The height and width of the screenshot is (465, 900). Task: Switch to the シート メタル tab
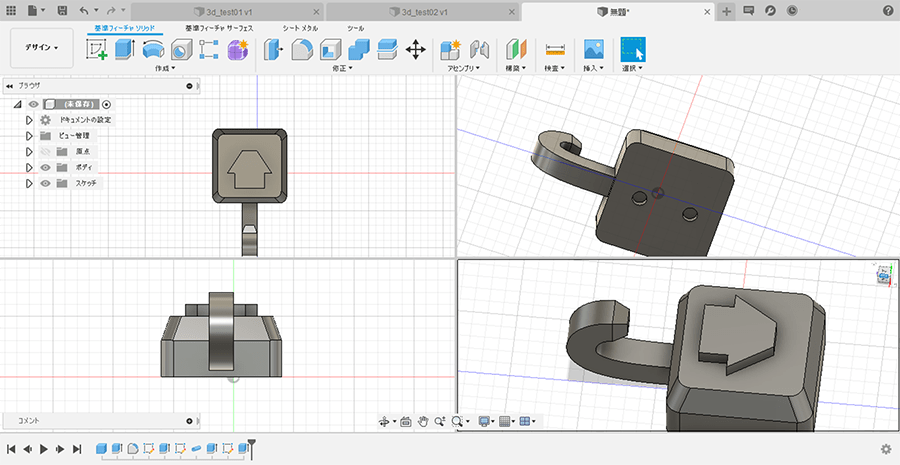(x=300, y=29)
